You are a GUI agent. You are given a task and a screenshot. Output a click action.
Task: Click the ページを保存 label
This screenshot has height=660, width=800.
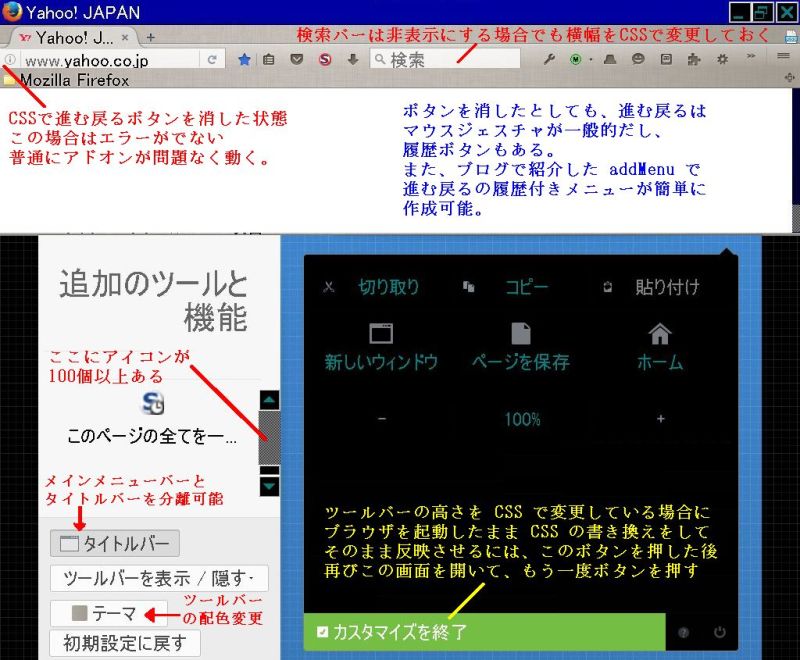click(521, 362)
